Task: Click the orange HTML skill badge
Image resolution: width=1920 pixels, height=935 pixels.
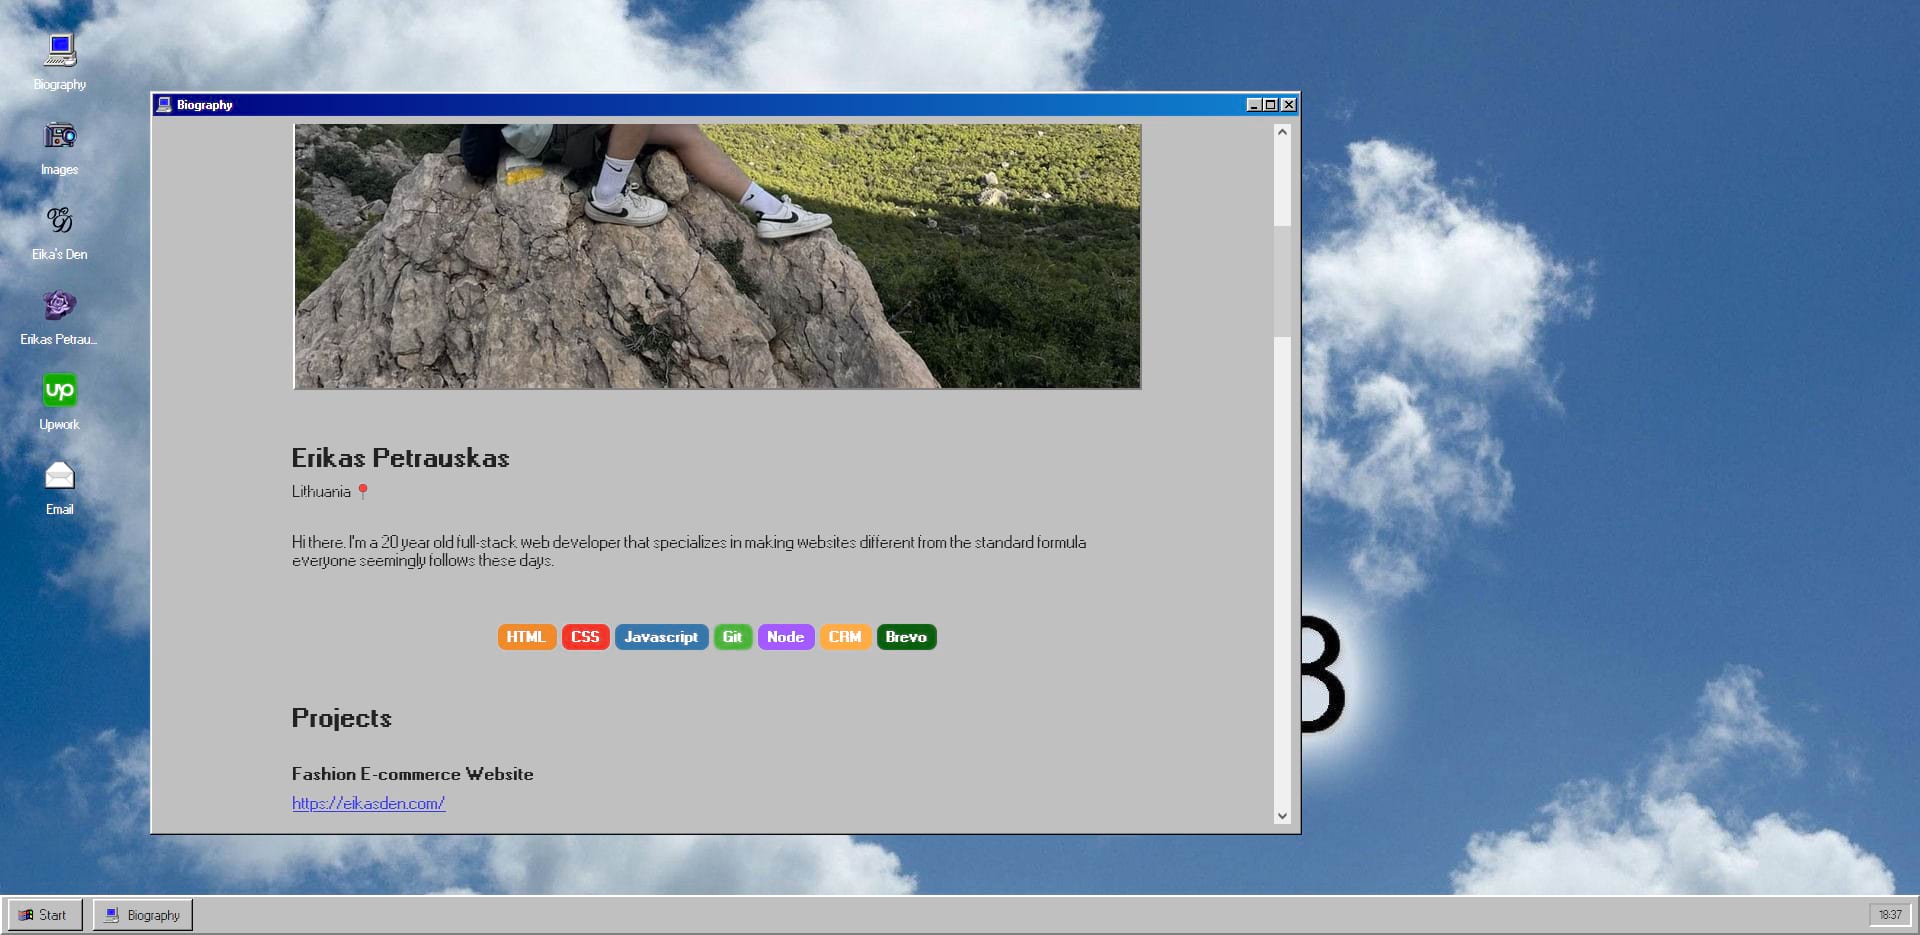Action: tap(526, 637)
